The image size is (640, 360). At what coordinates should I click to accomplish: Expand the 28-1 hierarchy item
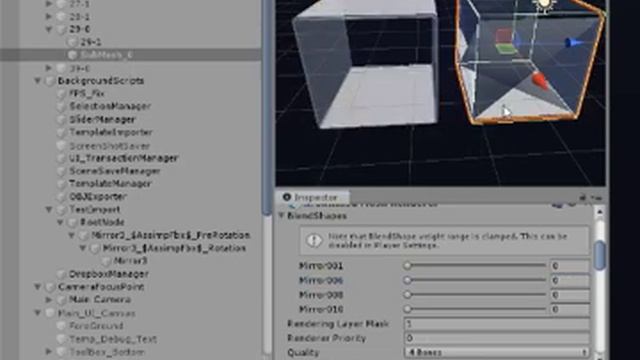[x=49, y=17]
